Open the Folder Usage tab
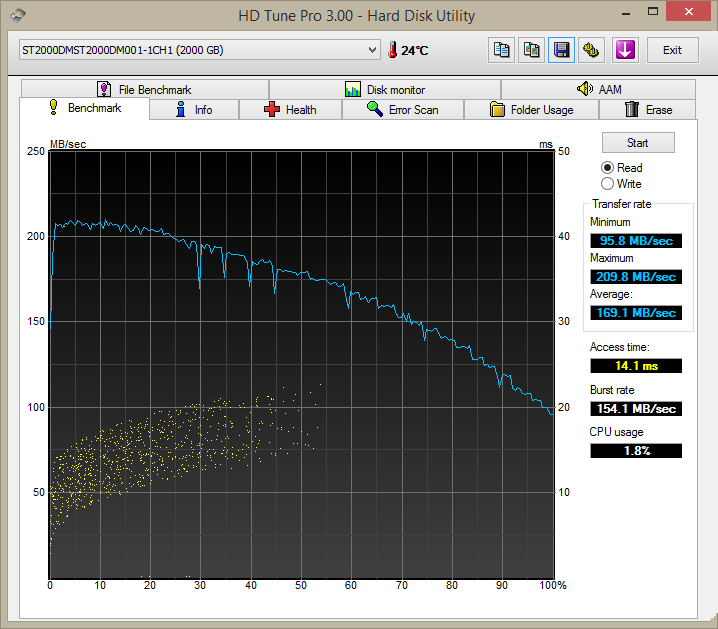The image size is (718, 629). (x=532, y=110)
